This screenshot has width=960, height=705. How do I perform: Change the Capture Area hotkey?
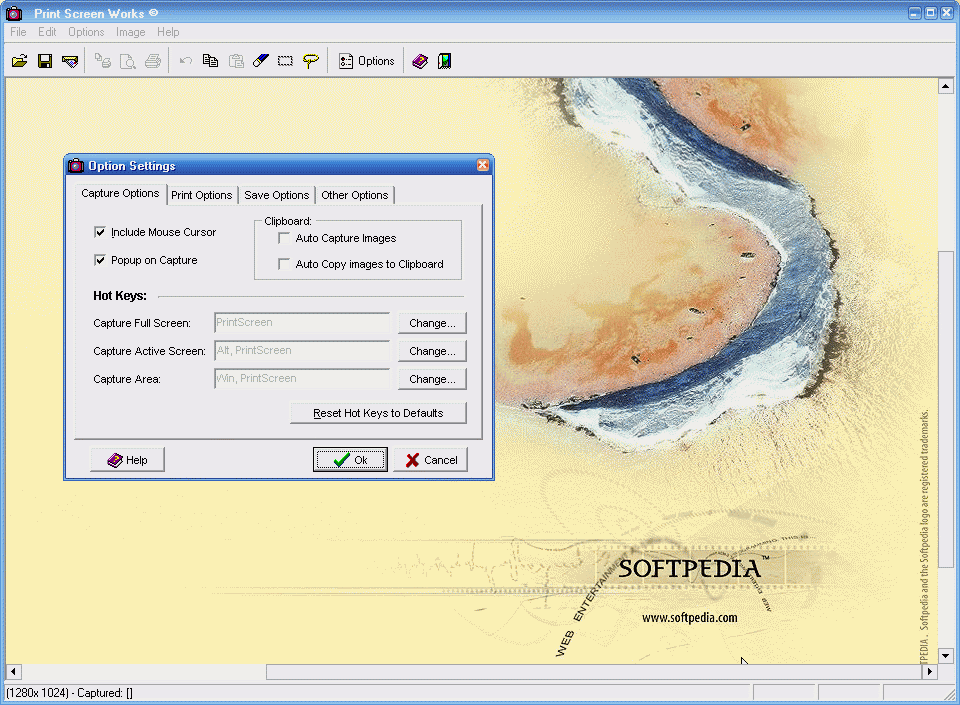(x=432, y=379)
